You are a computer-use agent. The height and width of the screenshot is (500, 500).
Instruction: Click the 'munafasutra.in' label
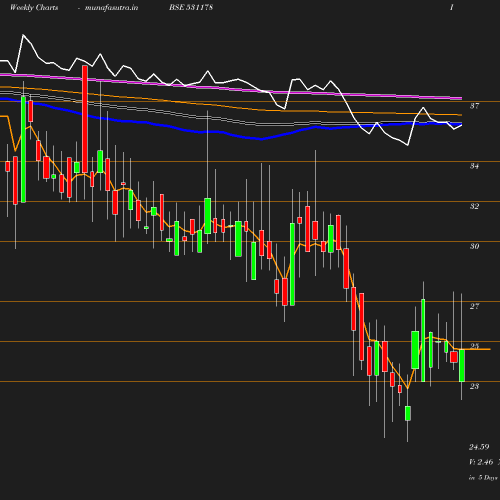(111, 8)
